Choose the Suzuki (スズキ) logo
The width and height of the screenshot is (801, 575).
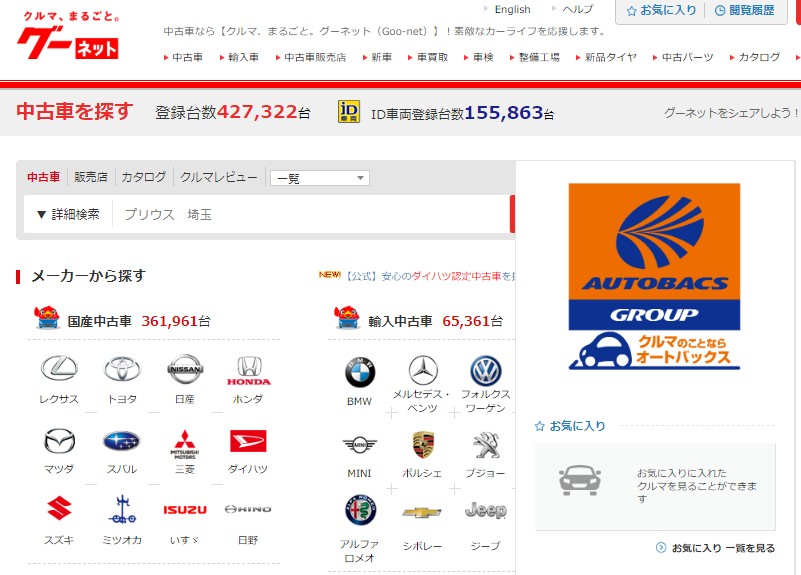click(59, 509)
